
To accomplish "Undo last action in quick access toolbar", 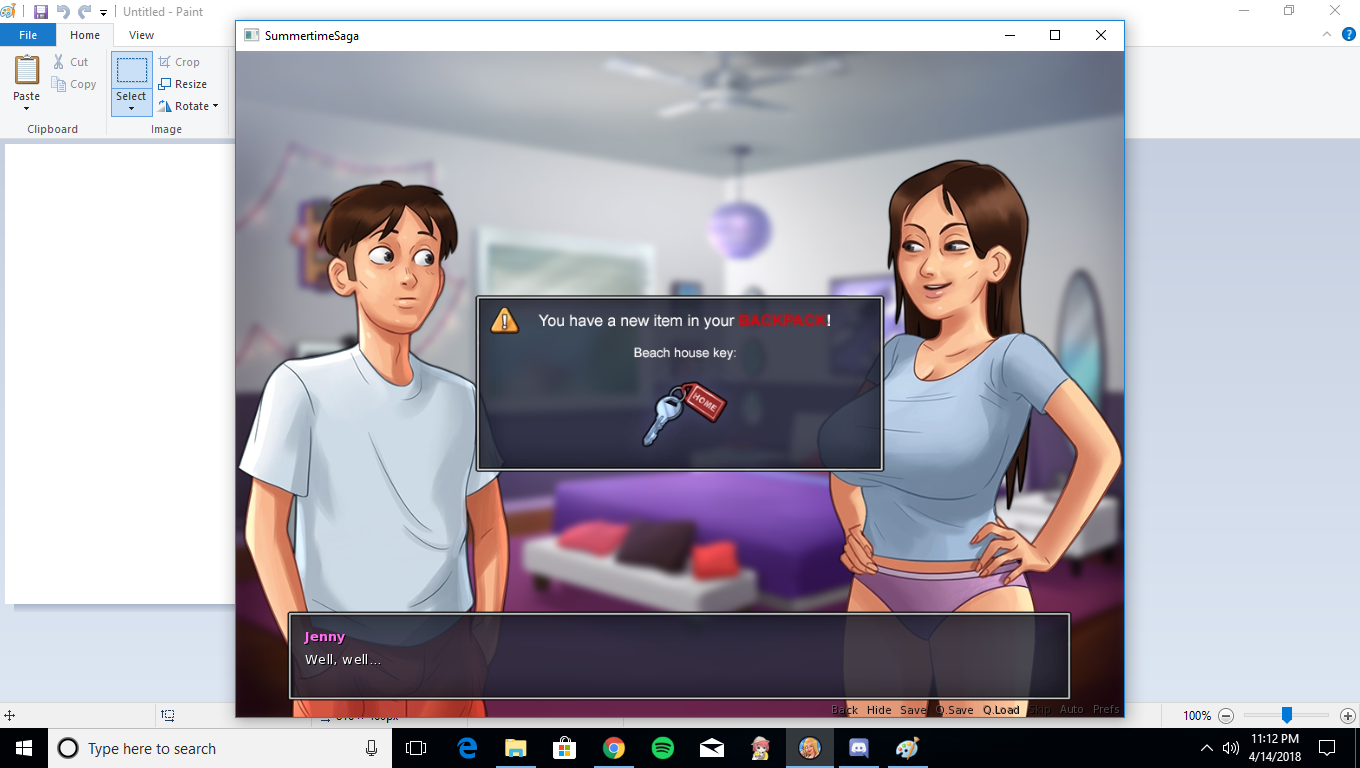I will tap(63, 12).
